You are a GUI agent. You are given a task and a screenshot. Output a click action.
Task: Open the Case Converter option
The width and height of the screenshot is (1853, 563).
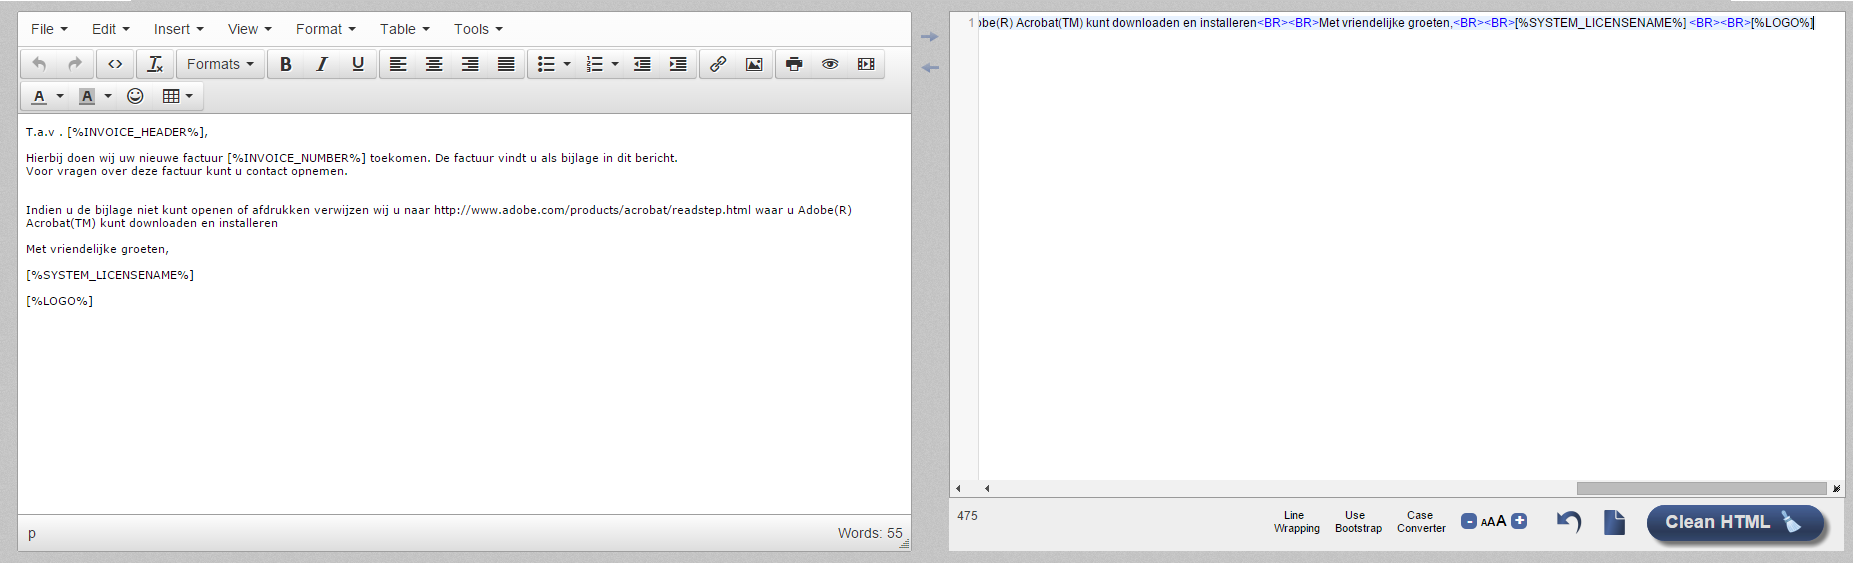[1421, 522]
